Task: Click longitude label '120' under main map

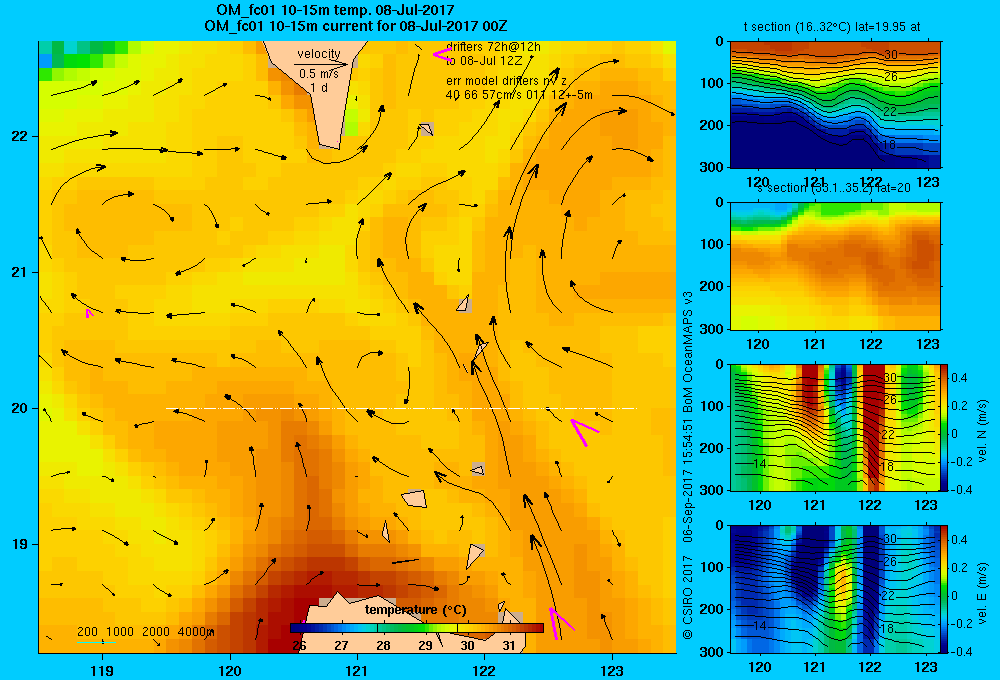Action: (230, 670)
